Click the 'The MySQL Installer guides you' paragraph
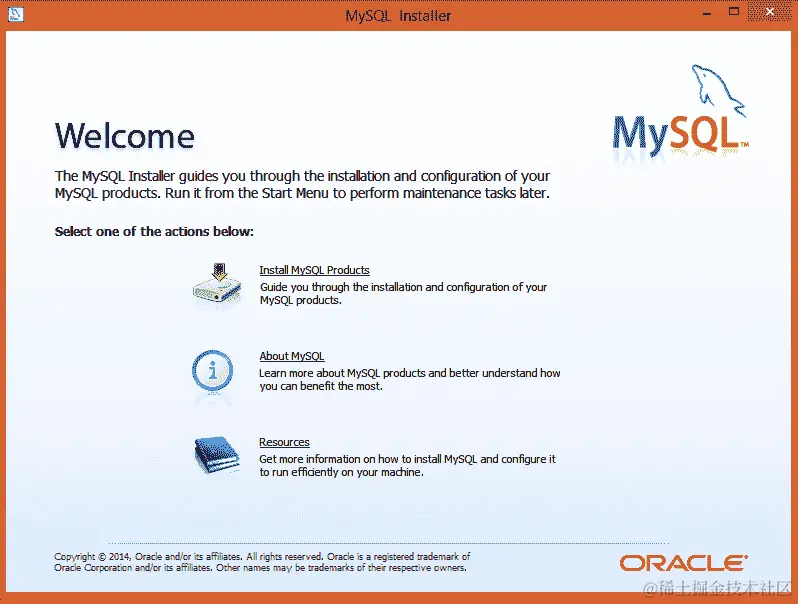The width and height of the screenshot is (798, 604). (302, 184)
